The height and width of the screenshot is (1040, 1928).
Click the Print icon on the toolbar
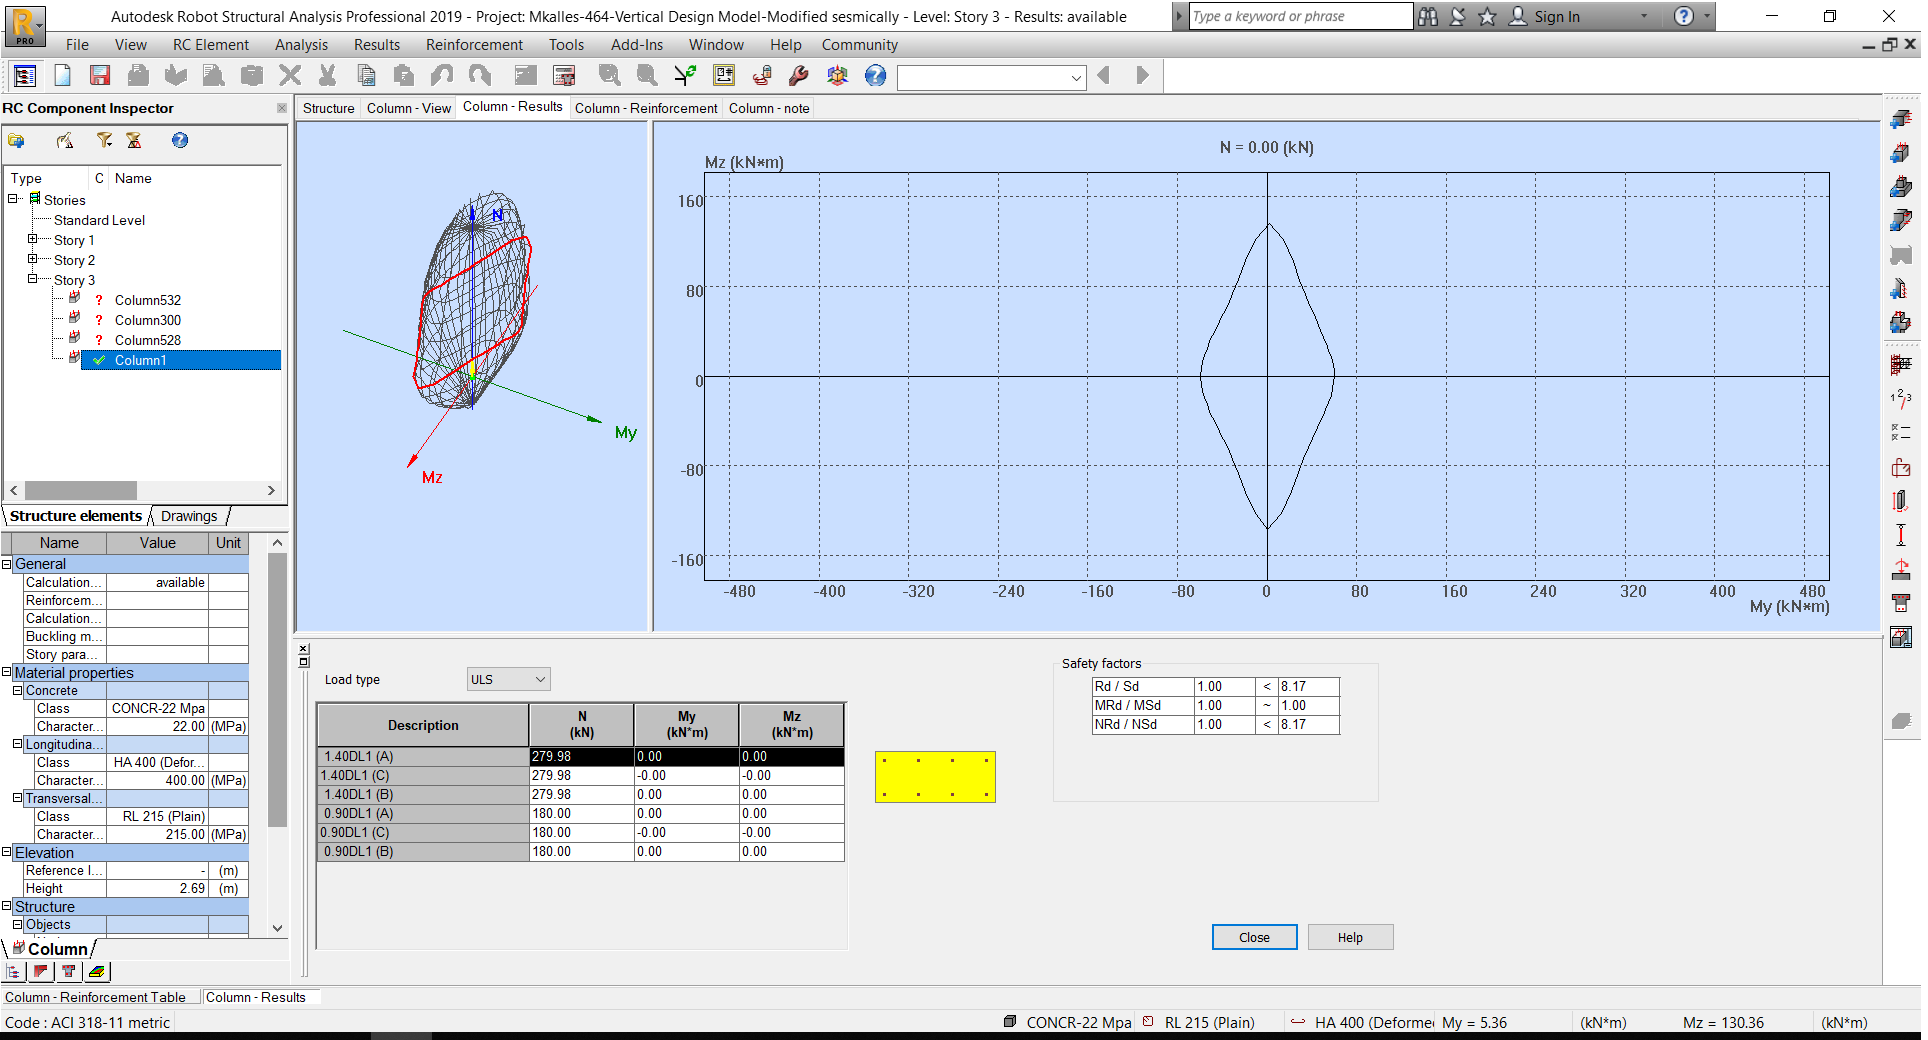(x=138, y=75)
